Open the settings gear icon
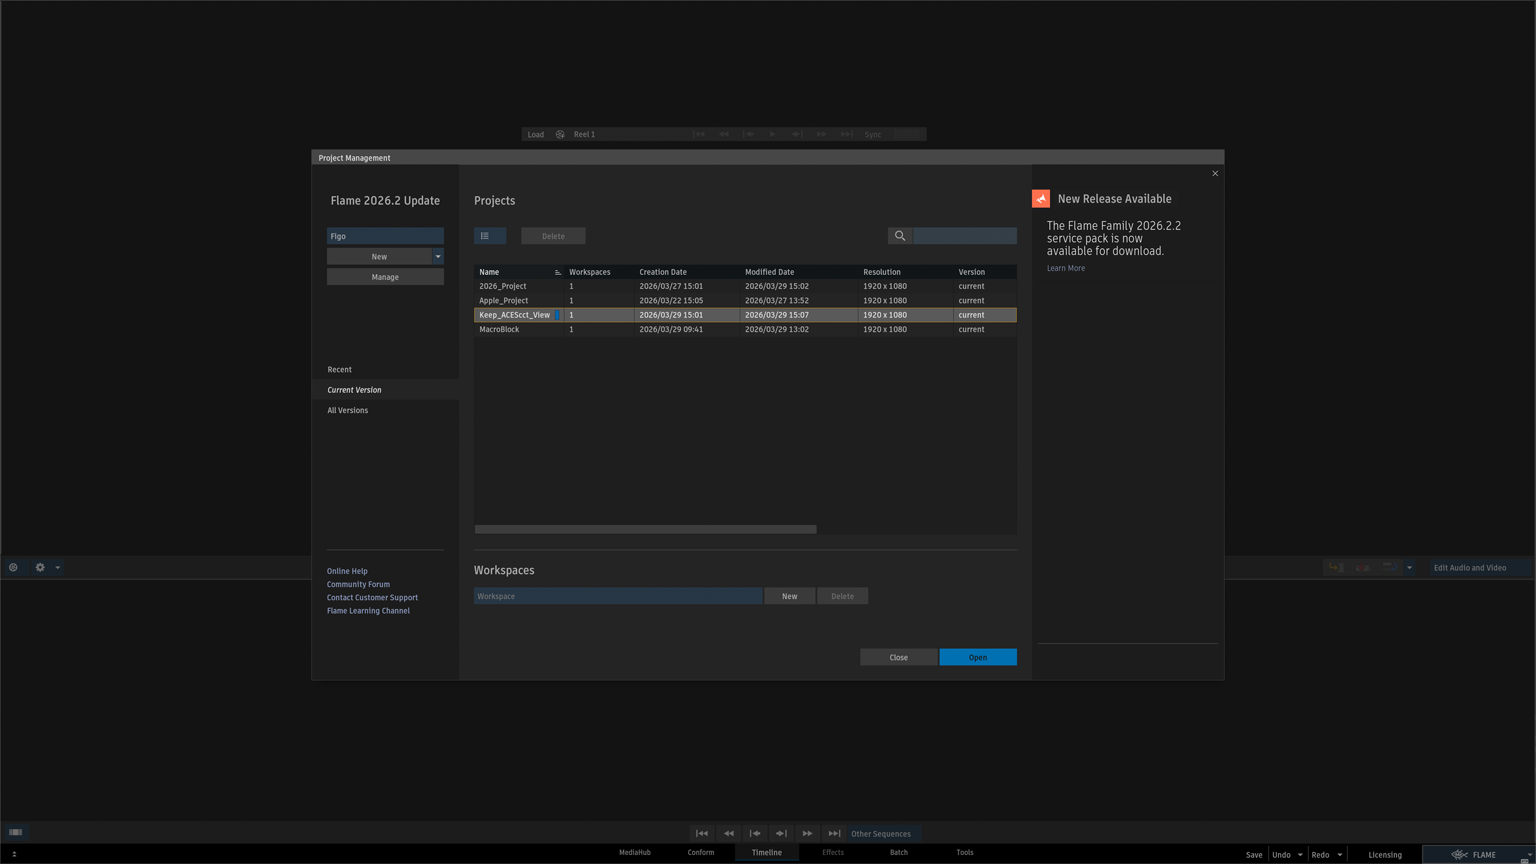The height and width of the screenshot is (864, 1536). point(40,567)
